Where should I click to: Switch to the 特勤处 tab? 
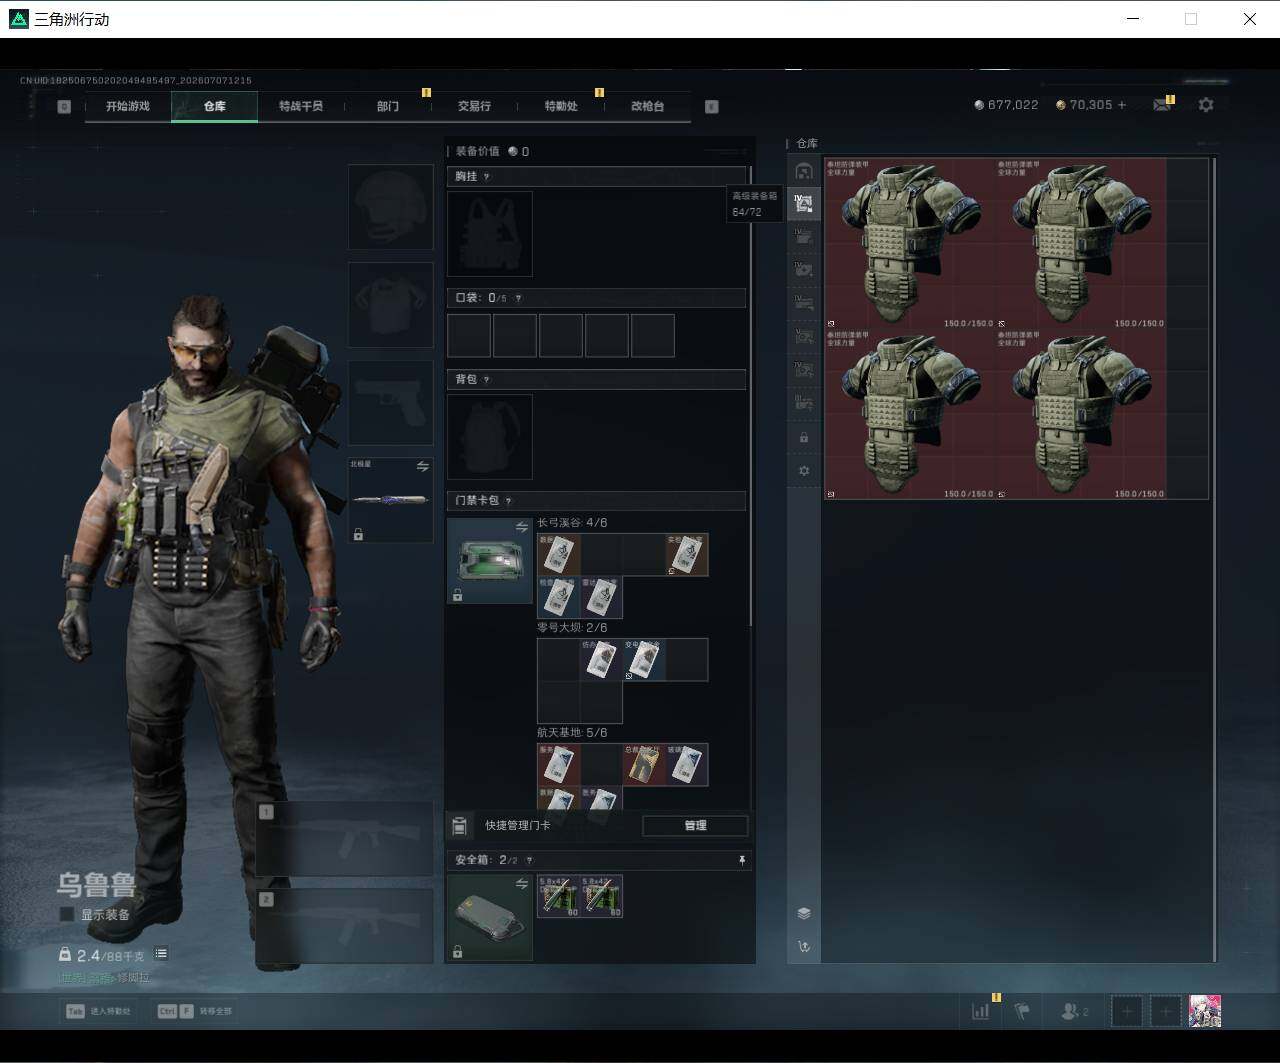point(561,106)
